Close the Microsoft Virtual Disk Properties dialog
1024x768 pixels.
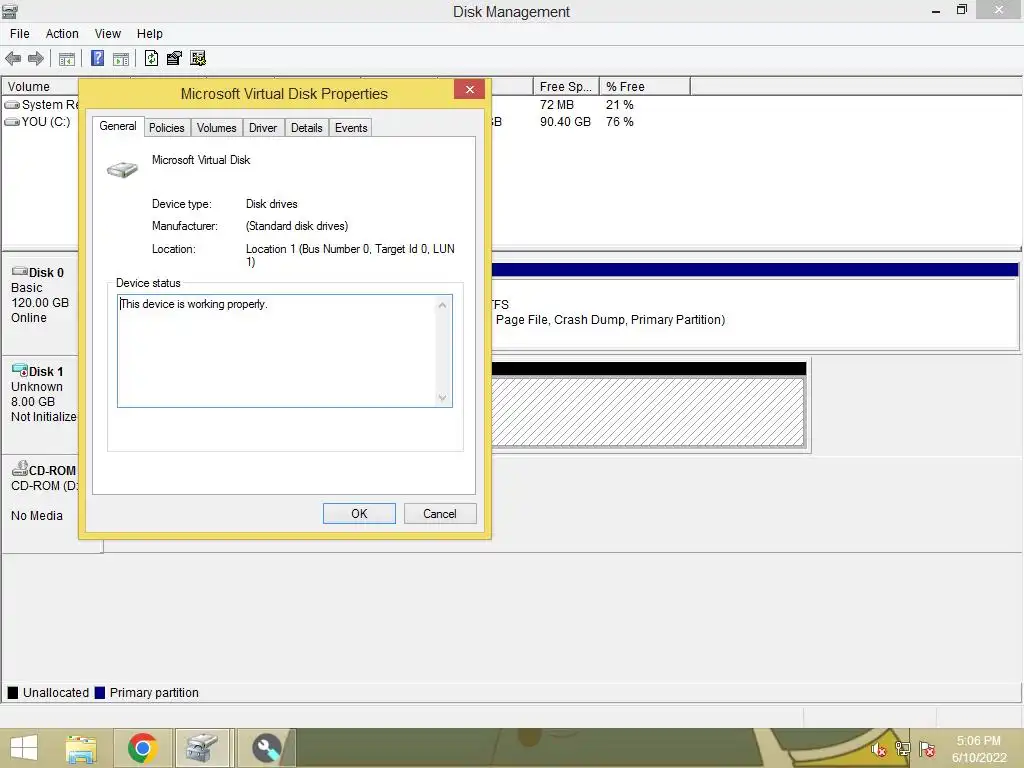point(470,89)
